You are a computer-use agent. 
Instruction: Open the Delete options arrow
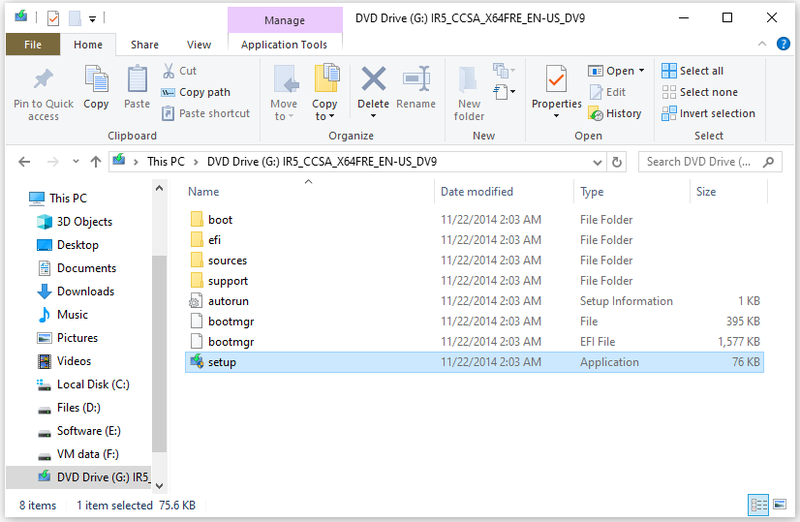(x=373, y=116)
